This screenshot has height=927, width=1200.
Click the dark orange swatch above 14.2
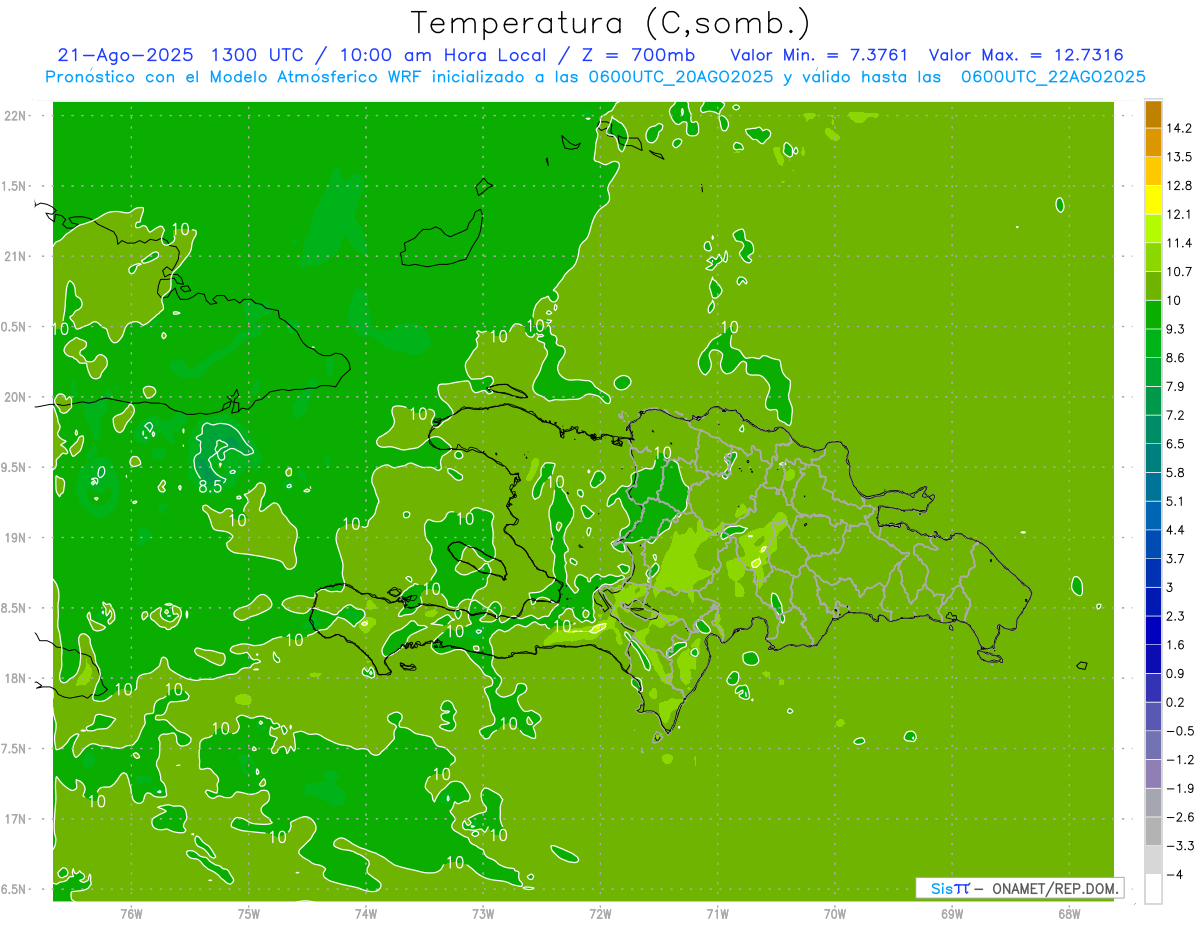pos(1153,114)
